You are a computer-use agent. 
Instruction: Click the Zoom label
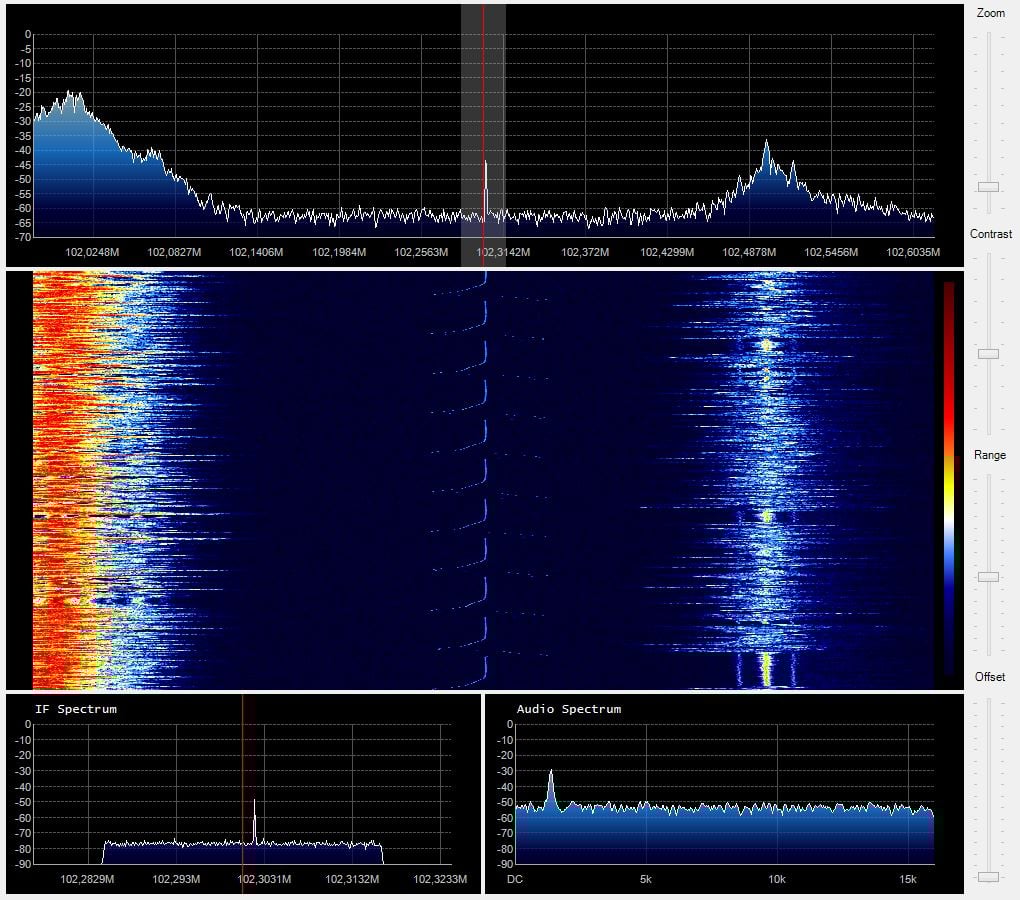[990, 13]
